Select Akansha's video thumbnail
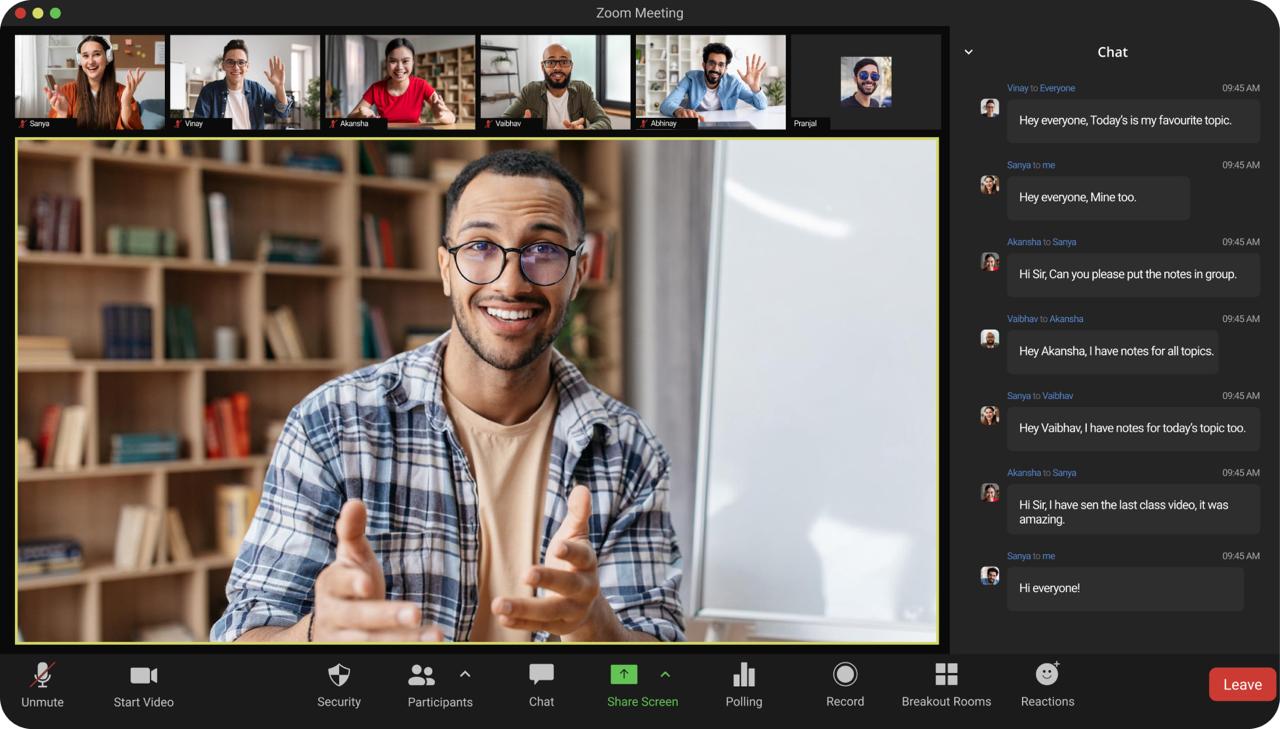The width and height of the screenshot is (1280, 729). 400,82
